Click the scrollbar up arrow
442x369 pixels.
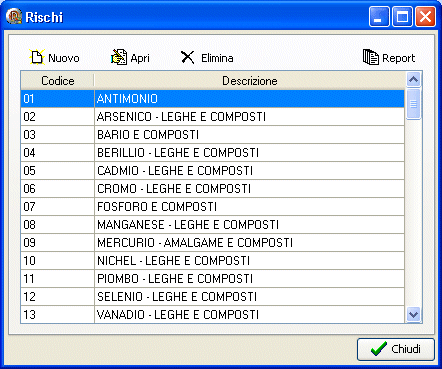(x=413, y=79)
